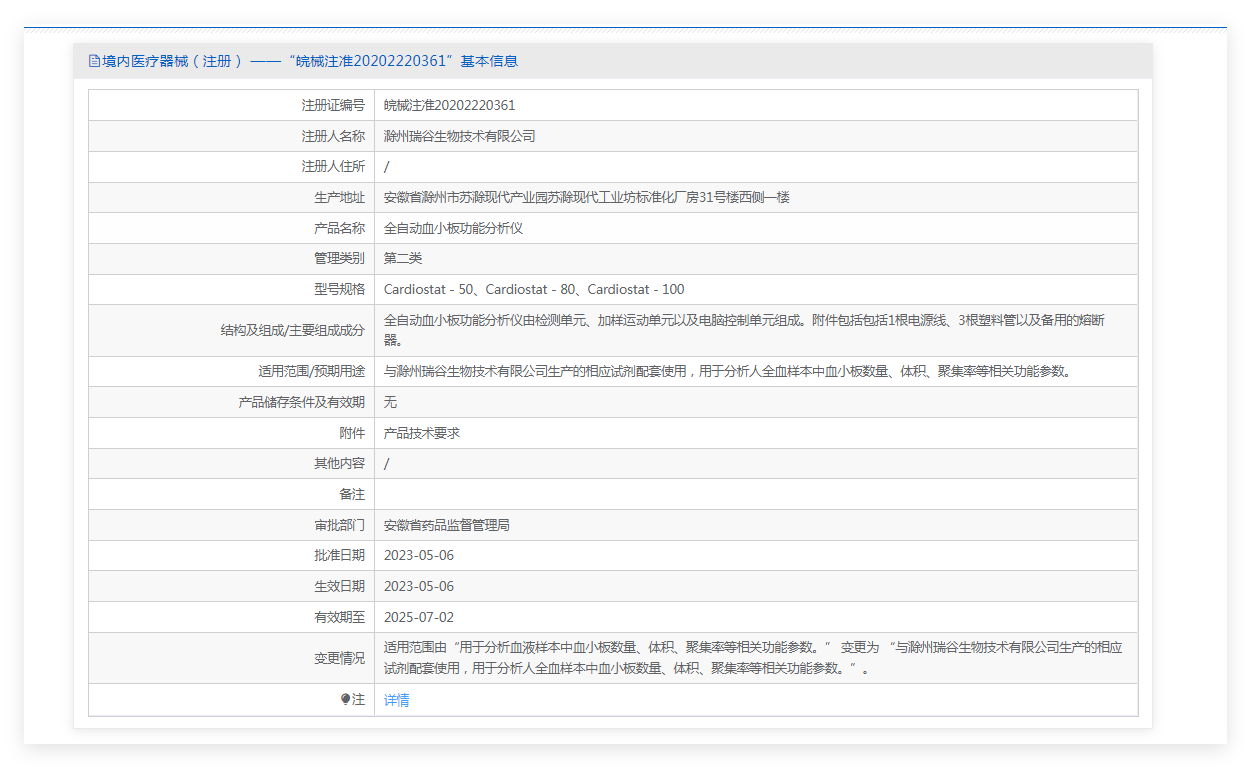Click the 有效期至 label

(x=340, y=617)
